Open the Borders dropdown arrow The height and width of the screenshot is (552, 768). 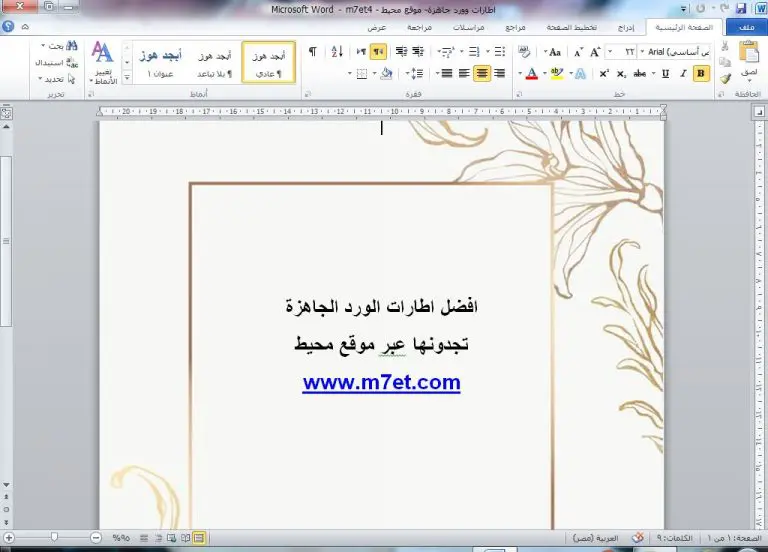pos(350,73)
